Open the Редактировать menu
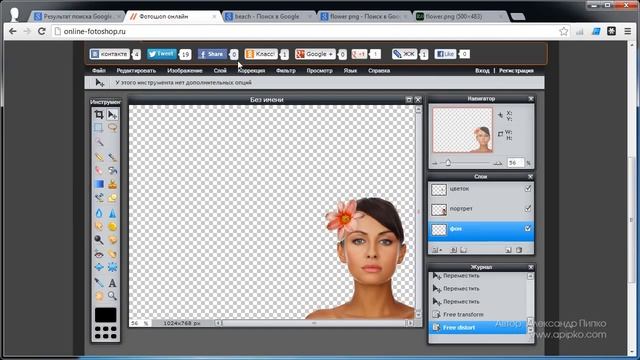Image resolution: width=640 pixels, height=360 pixels. tap(136, 71)
